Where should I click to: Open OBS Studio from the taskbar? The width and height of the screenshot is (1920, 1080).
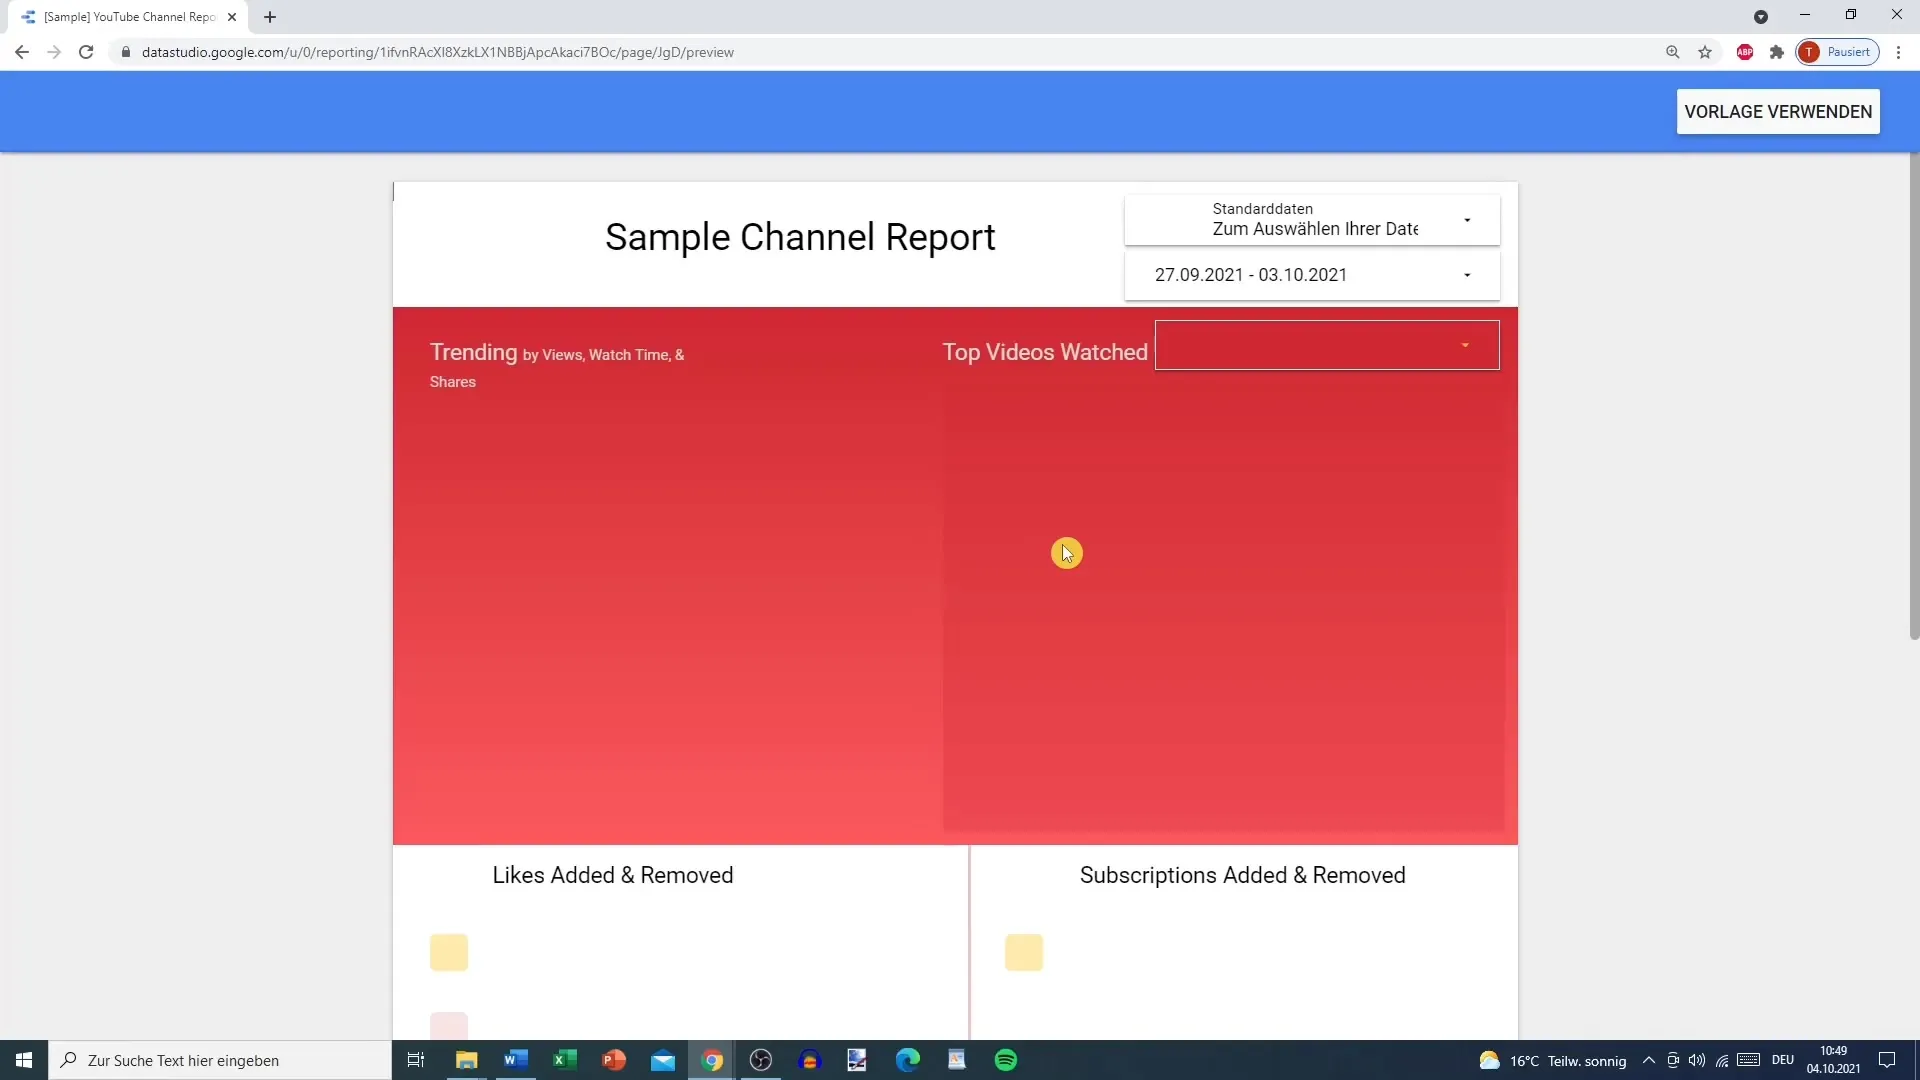[761, 1060]
